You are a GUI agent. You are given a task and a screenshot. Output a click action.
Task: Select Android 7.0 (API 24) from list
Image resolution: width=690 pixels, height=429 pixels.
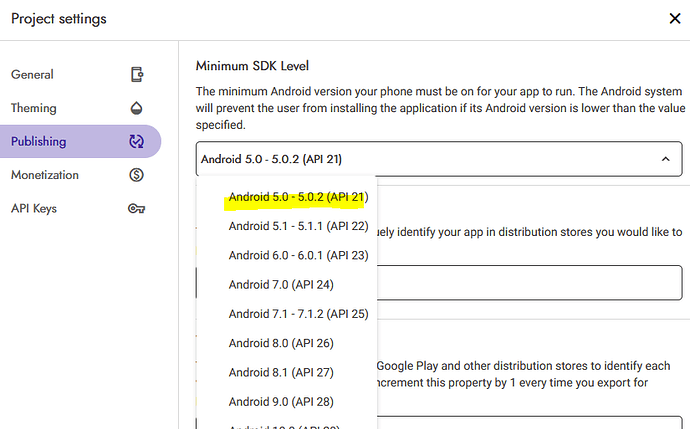[280, 285]
